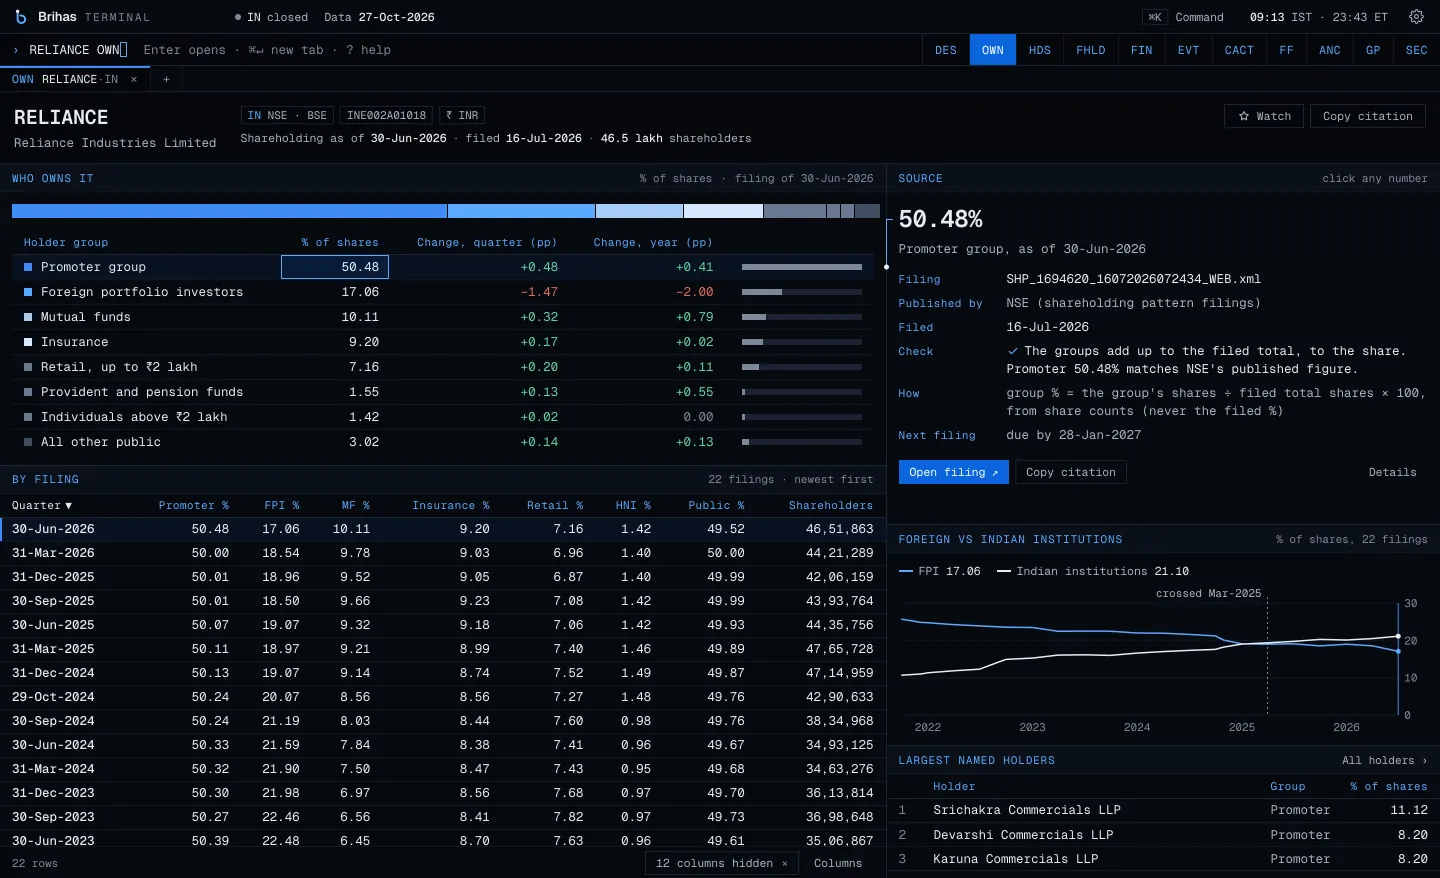
Task: Open the Columns chooser
Action: tap(838, 863)
